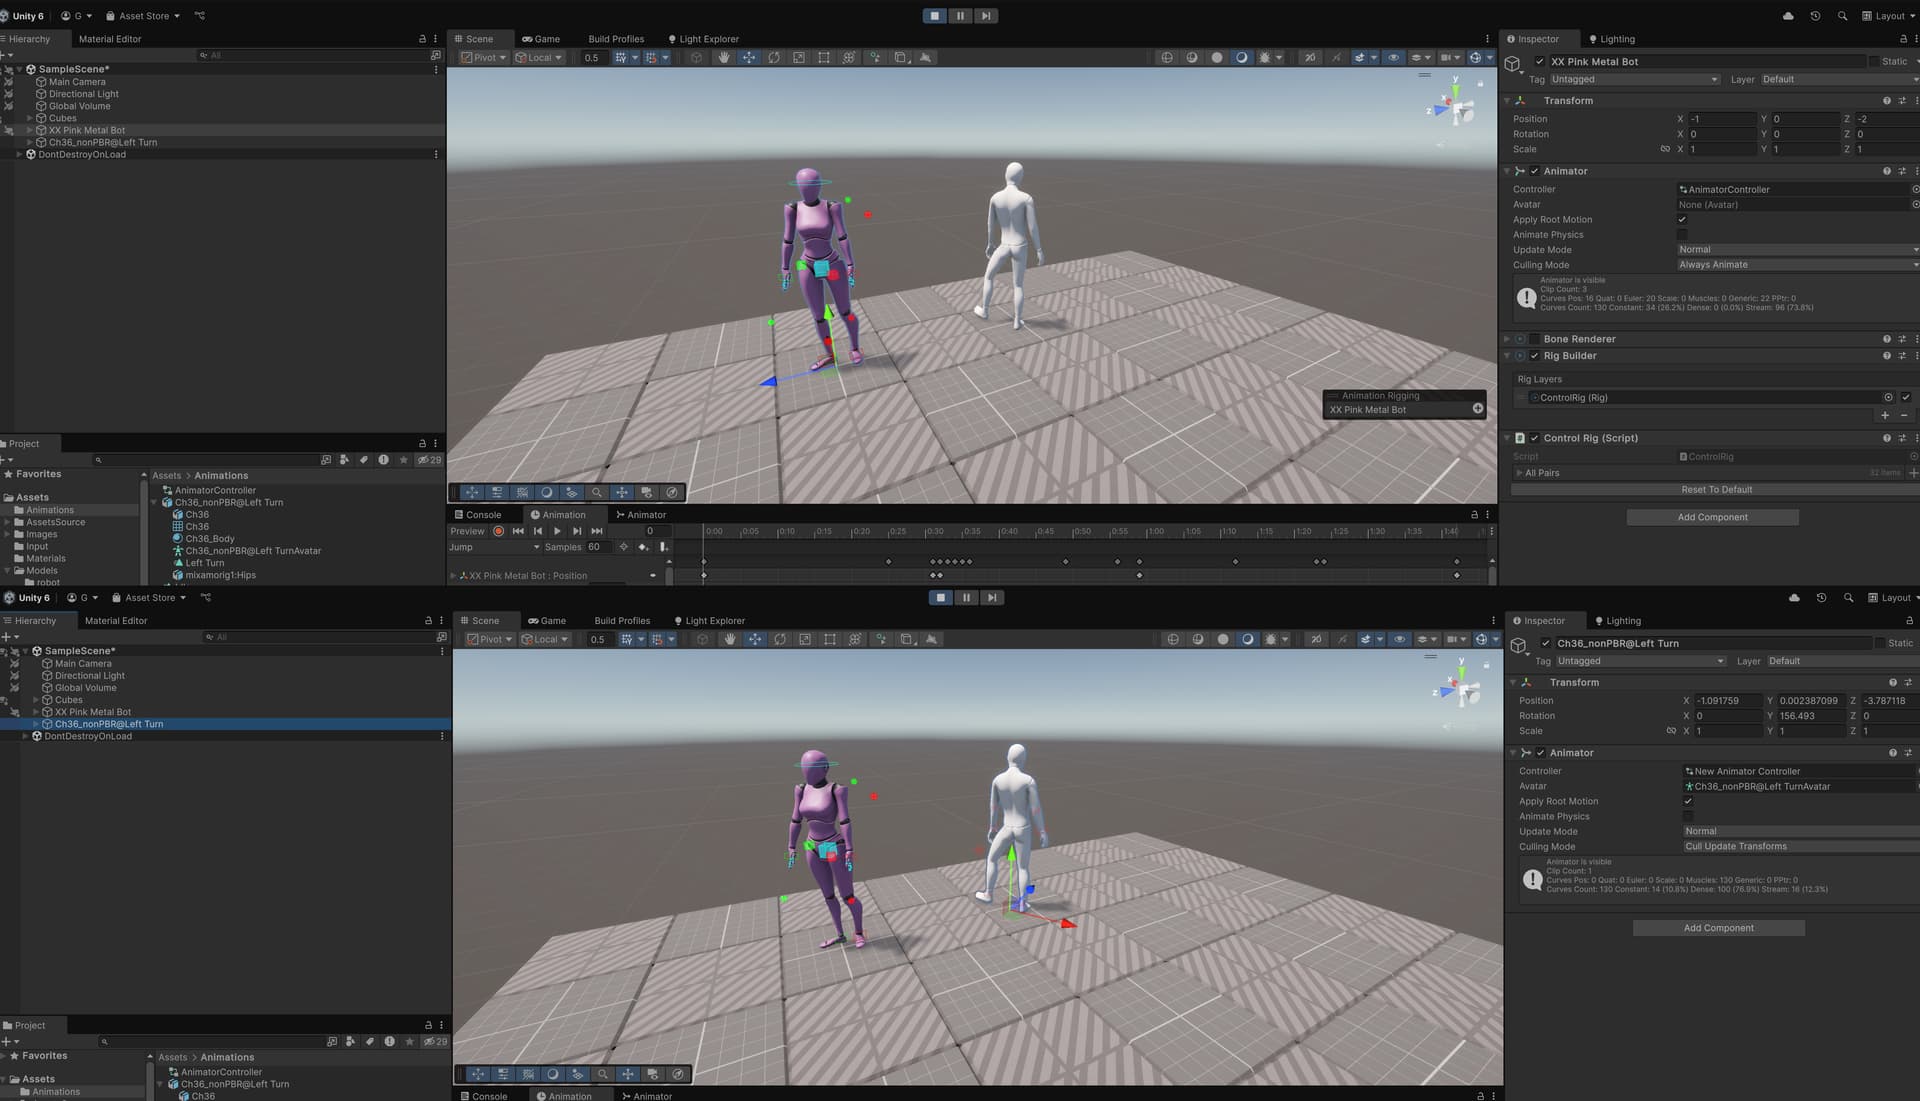Viewport: 1920px width, 1101px height.
Task: Expand the Cubes item in the Hierarchy
Action: tap(30, 118)
